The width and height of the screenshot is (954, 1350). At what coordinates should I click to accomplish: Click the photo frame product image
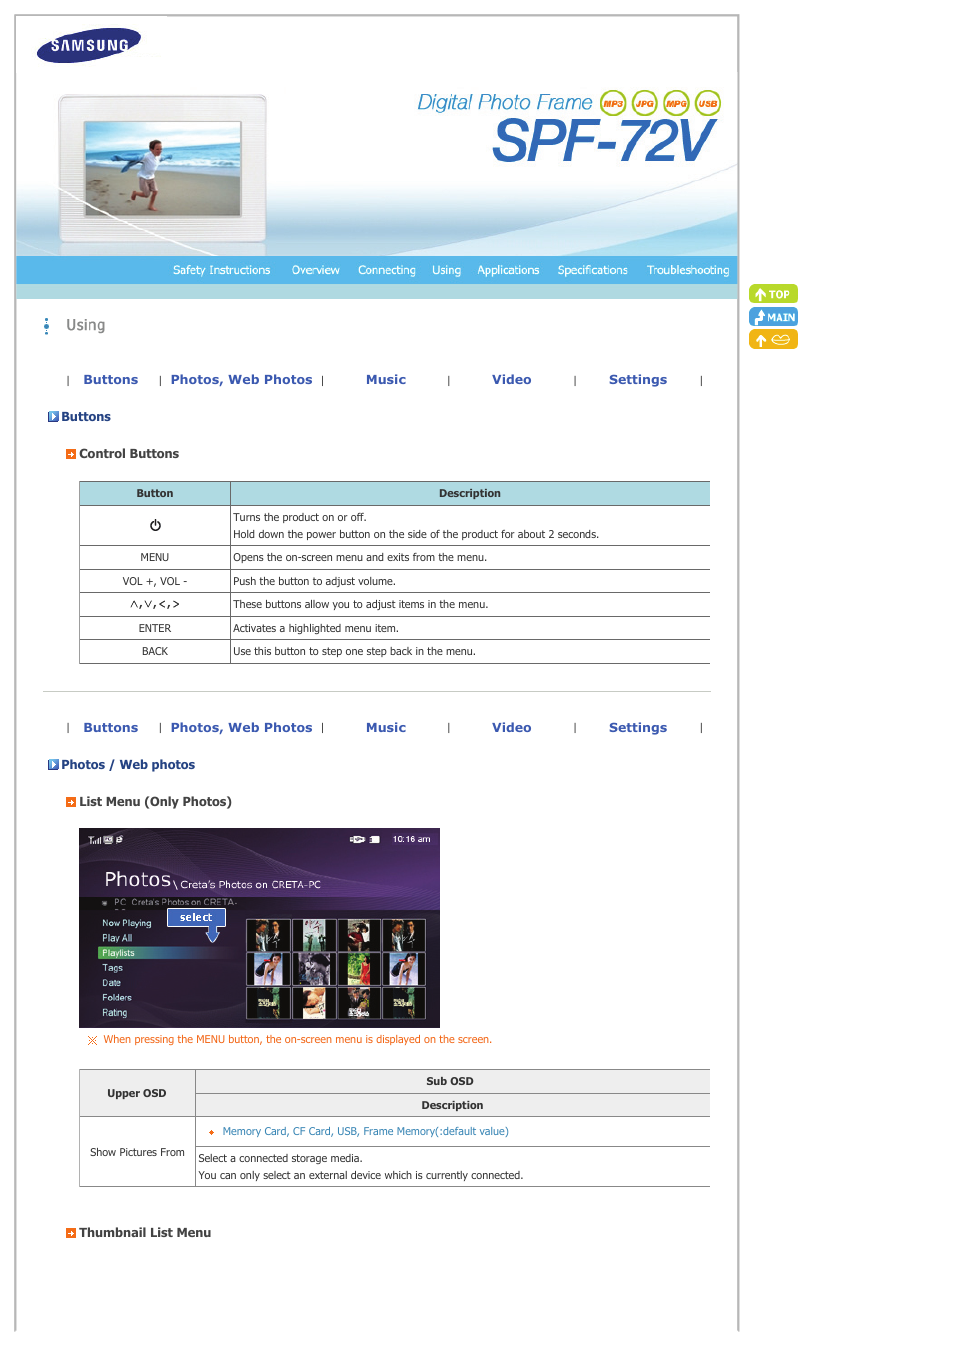coord(163,169)
